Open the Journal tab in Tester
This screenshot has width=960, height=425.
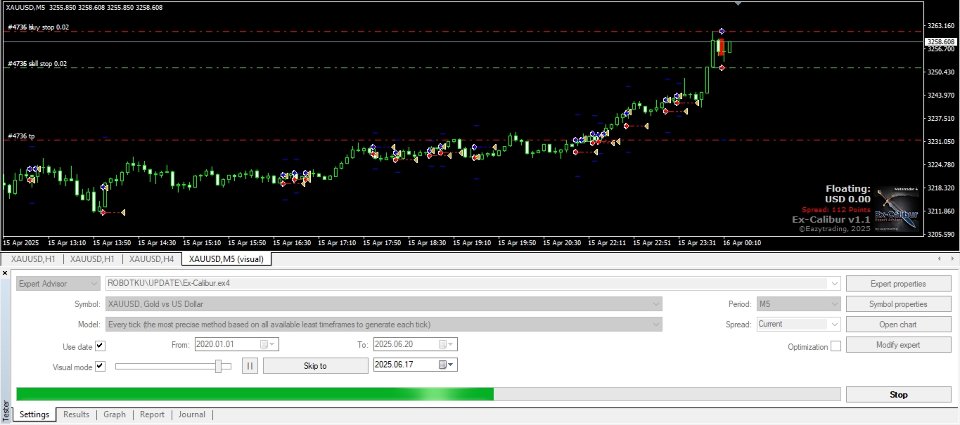click(x=192, y=415)
